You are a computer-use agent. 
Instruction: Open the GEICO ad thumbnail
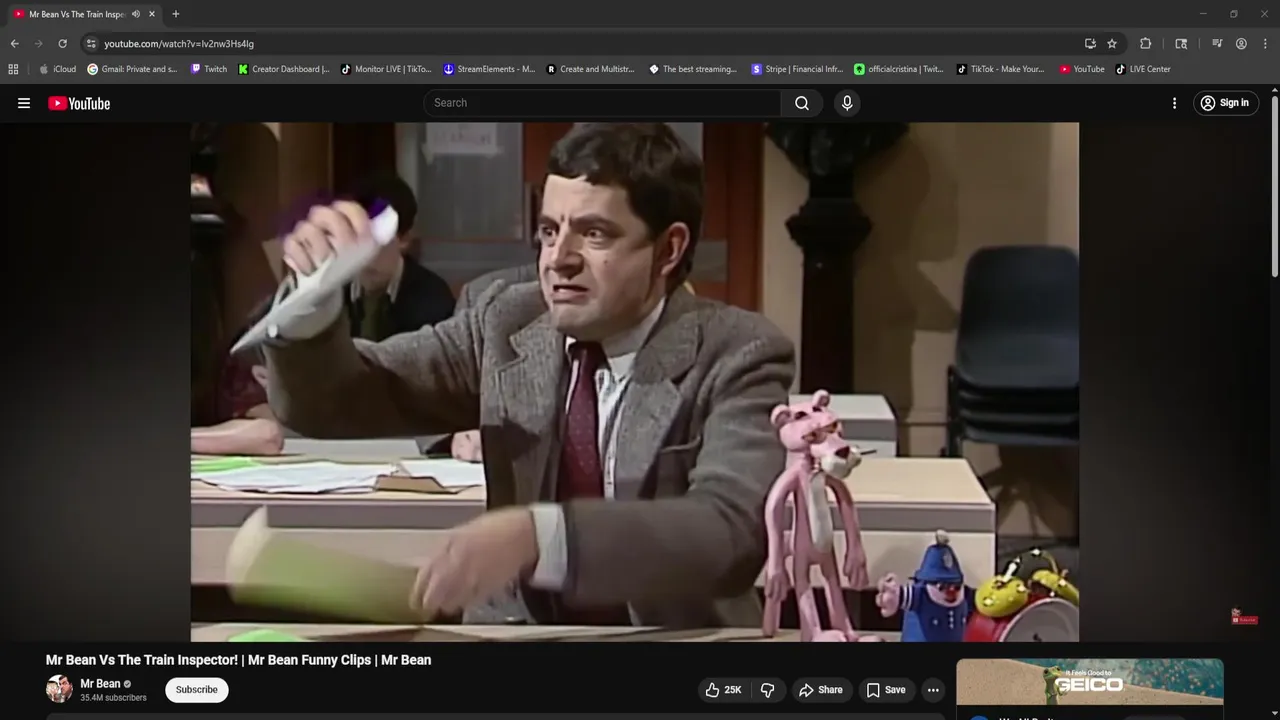pyautogui.click(x=1090, y=682)
